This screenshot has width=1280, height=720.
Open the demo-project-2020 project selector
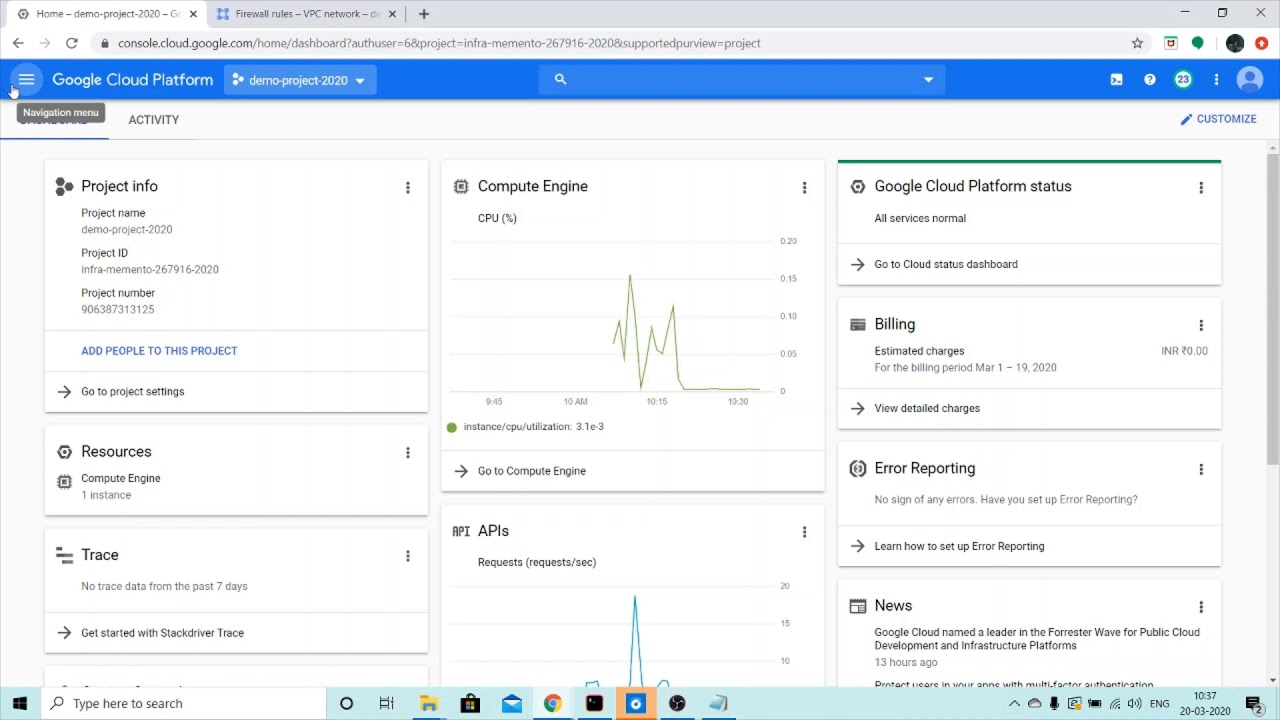coord(300,80)
